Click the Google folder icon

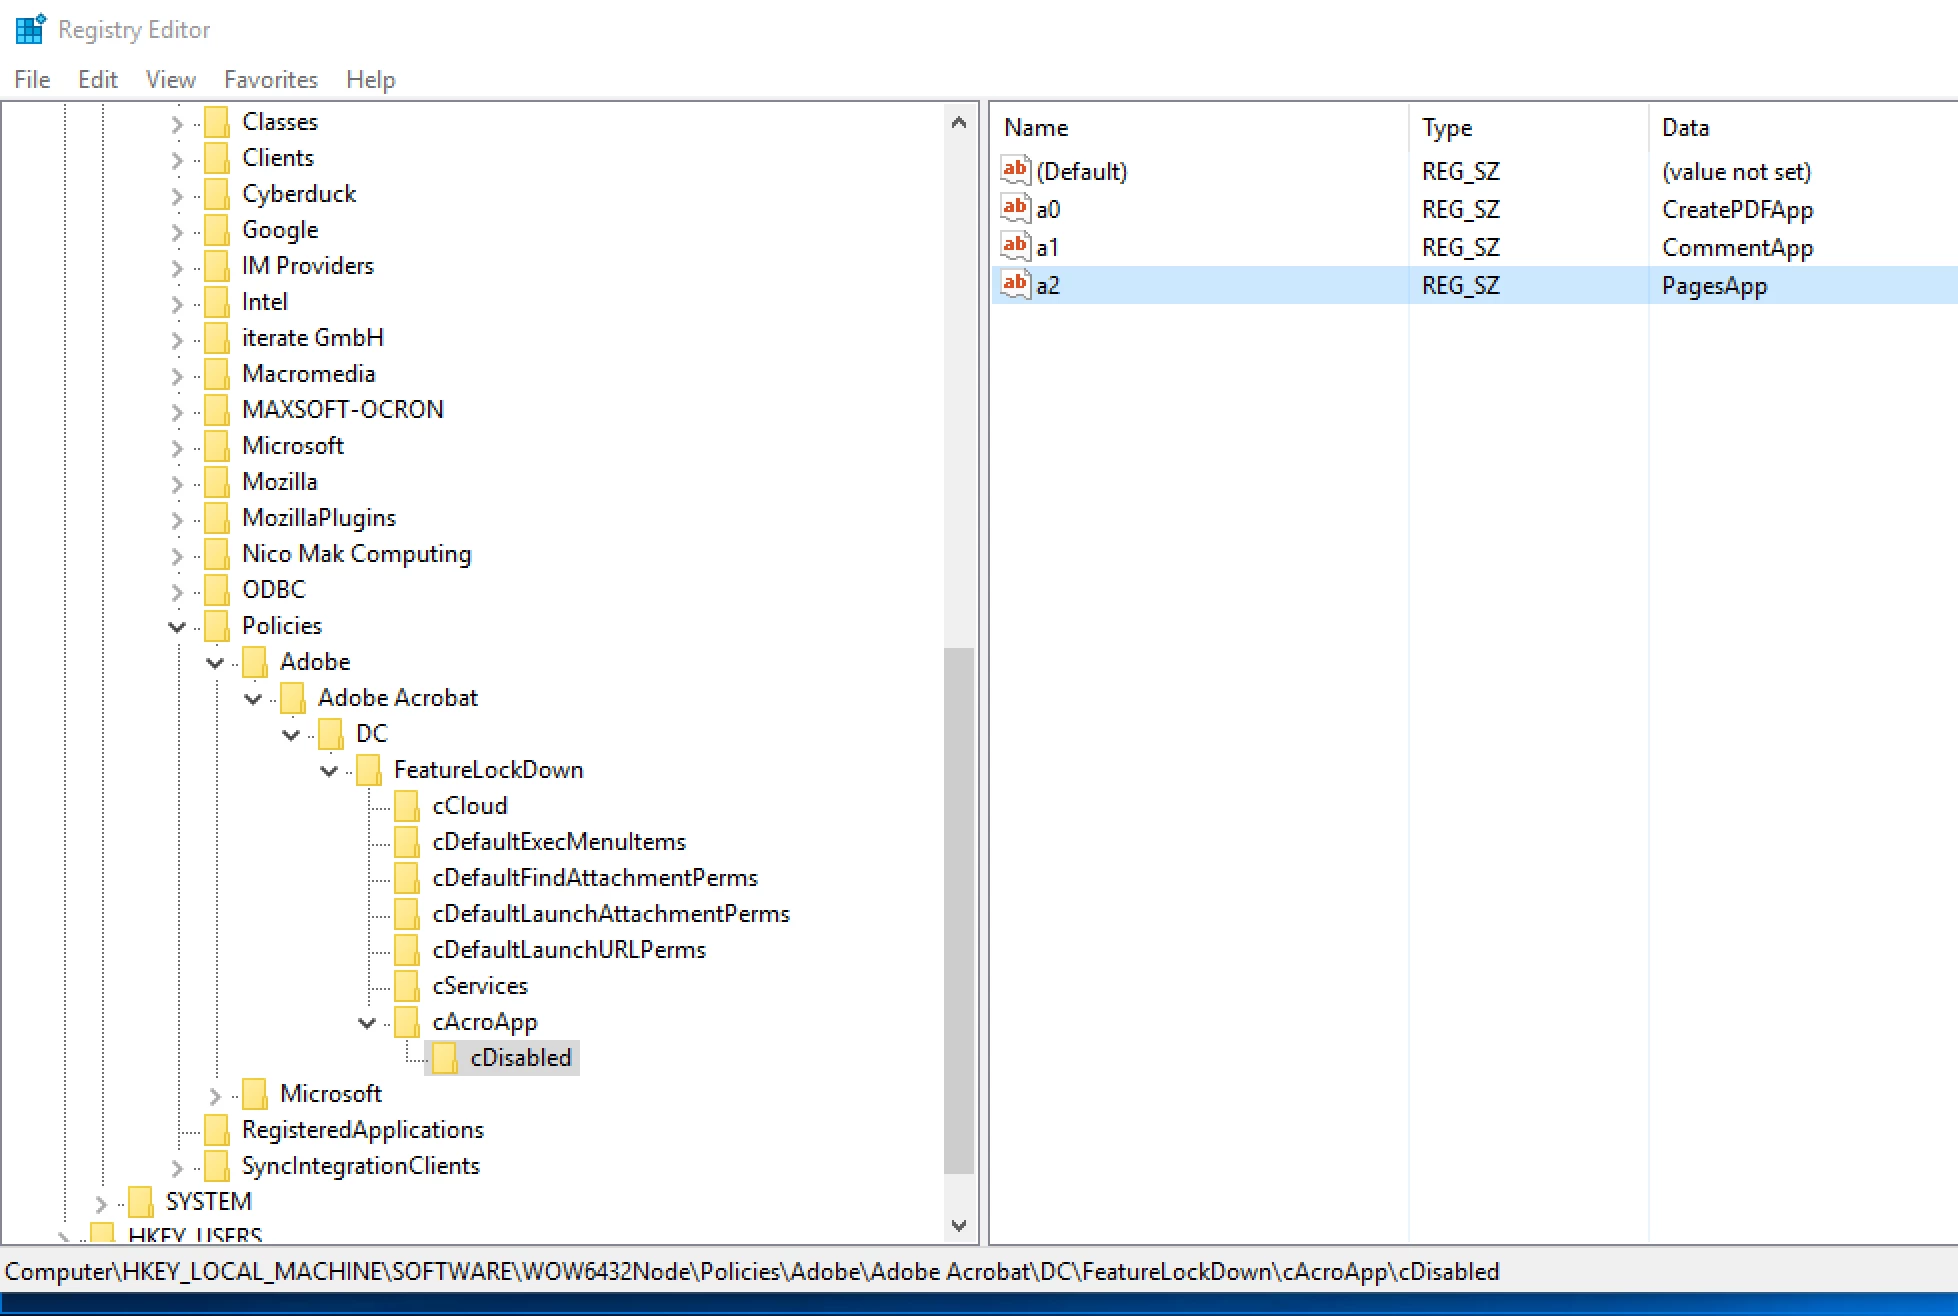216,230
